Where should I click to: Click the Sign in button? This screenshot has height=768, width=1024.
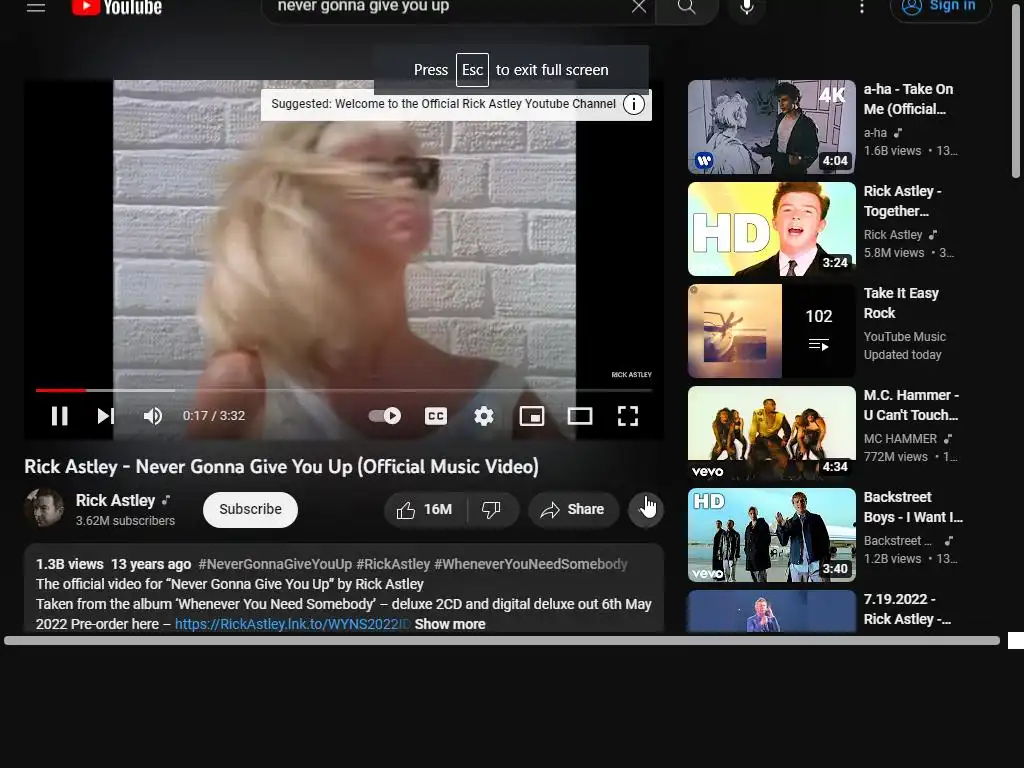point(940,7)
